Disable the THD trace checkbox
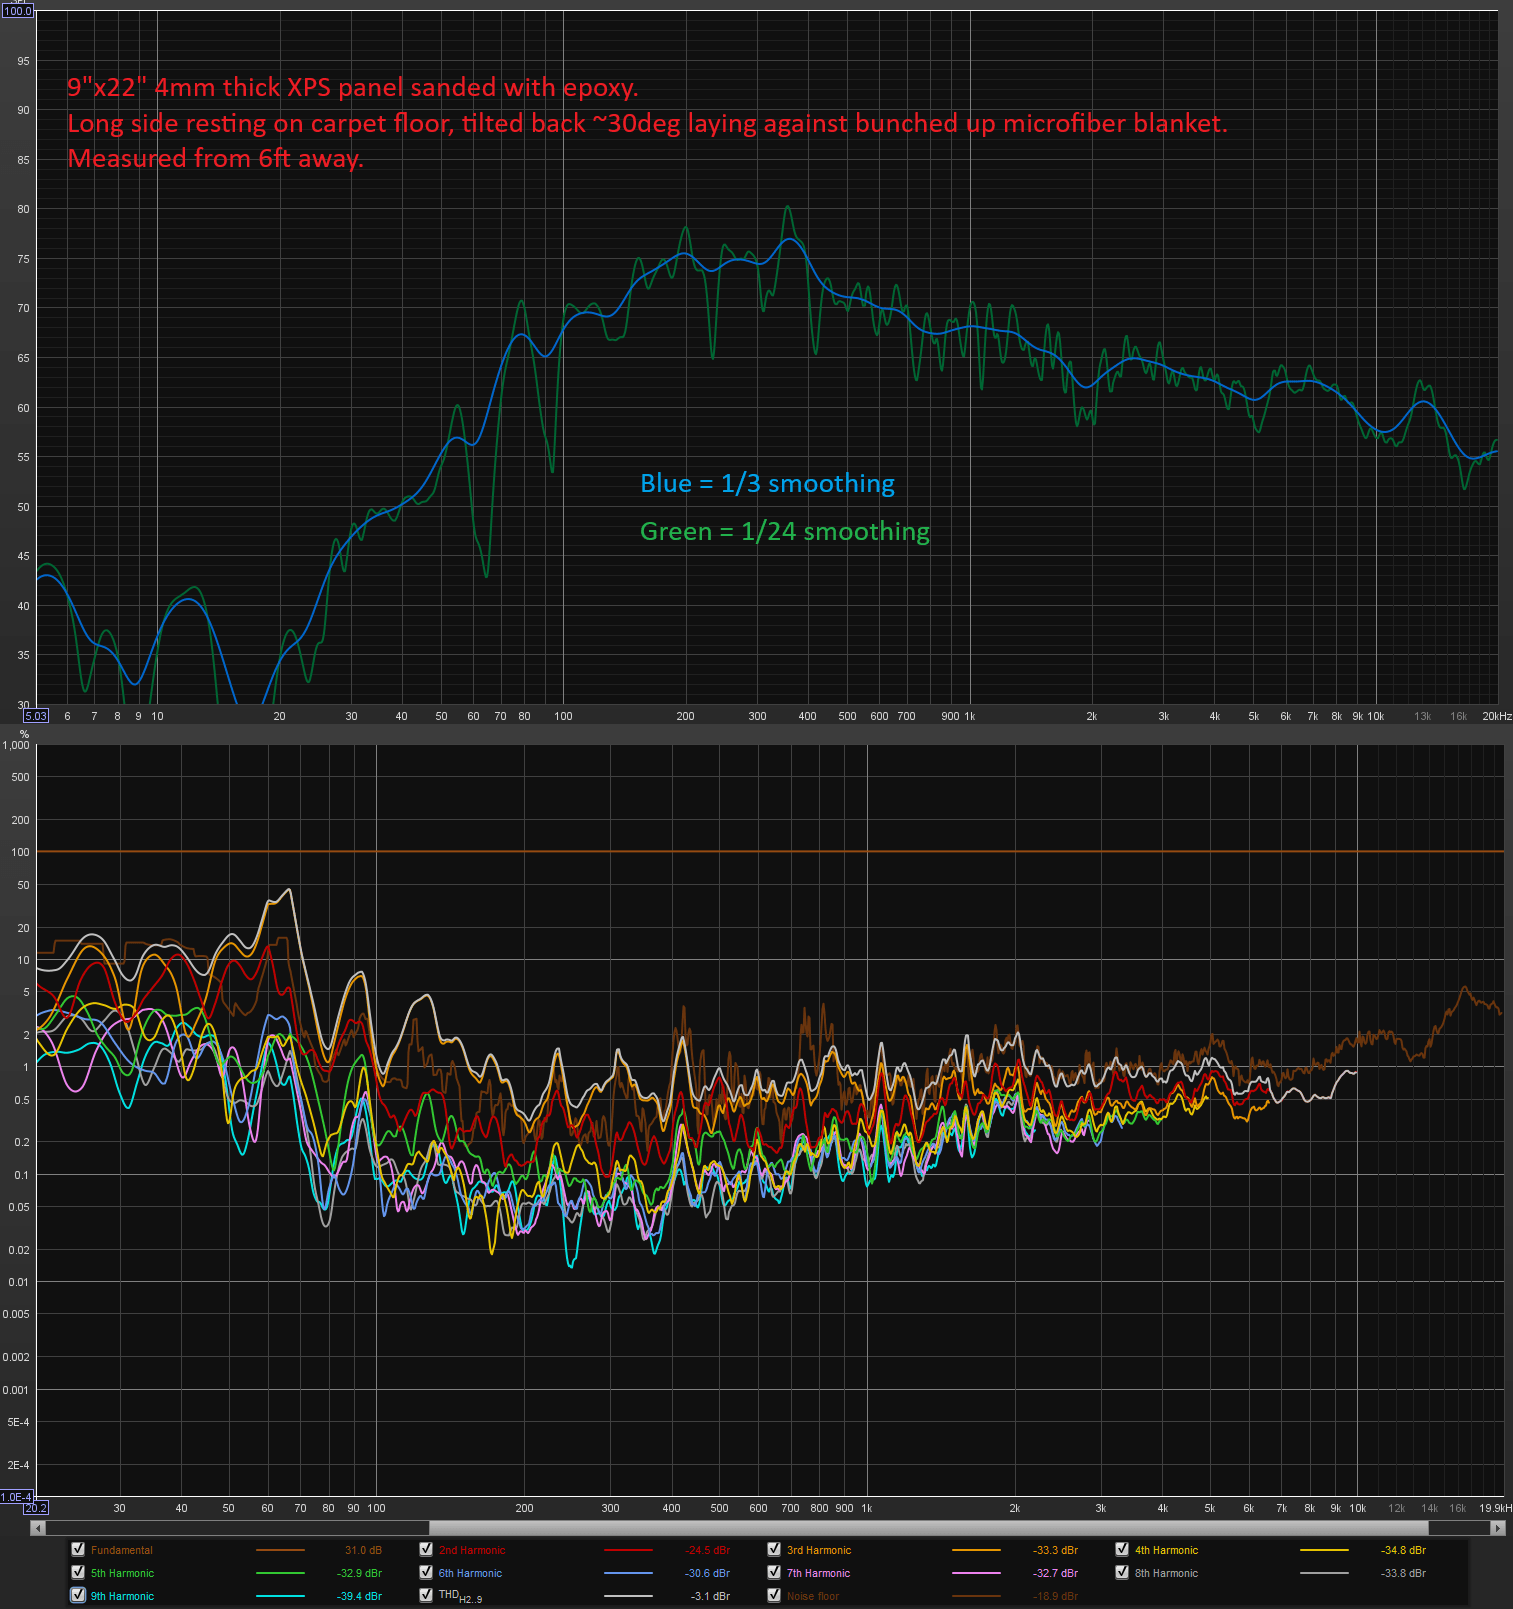 coord(426,1595)
